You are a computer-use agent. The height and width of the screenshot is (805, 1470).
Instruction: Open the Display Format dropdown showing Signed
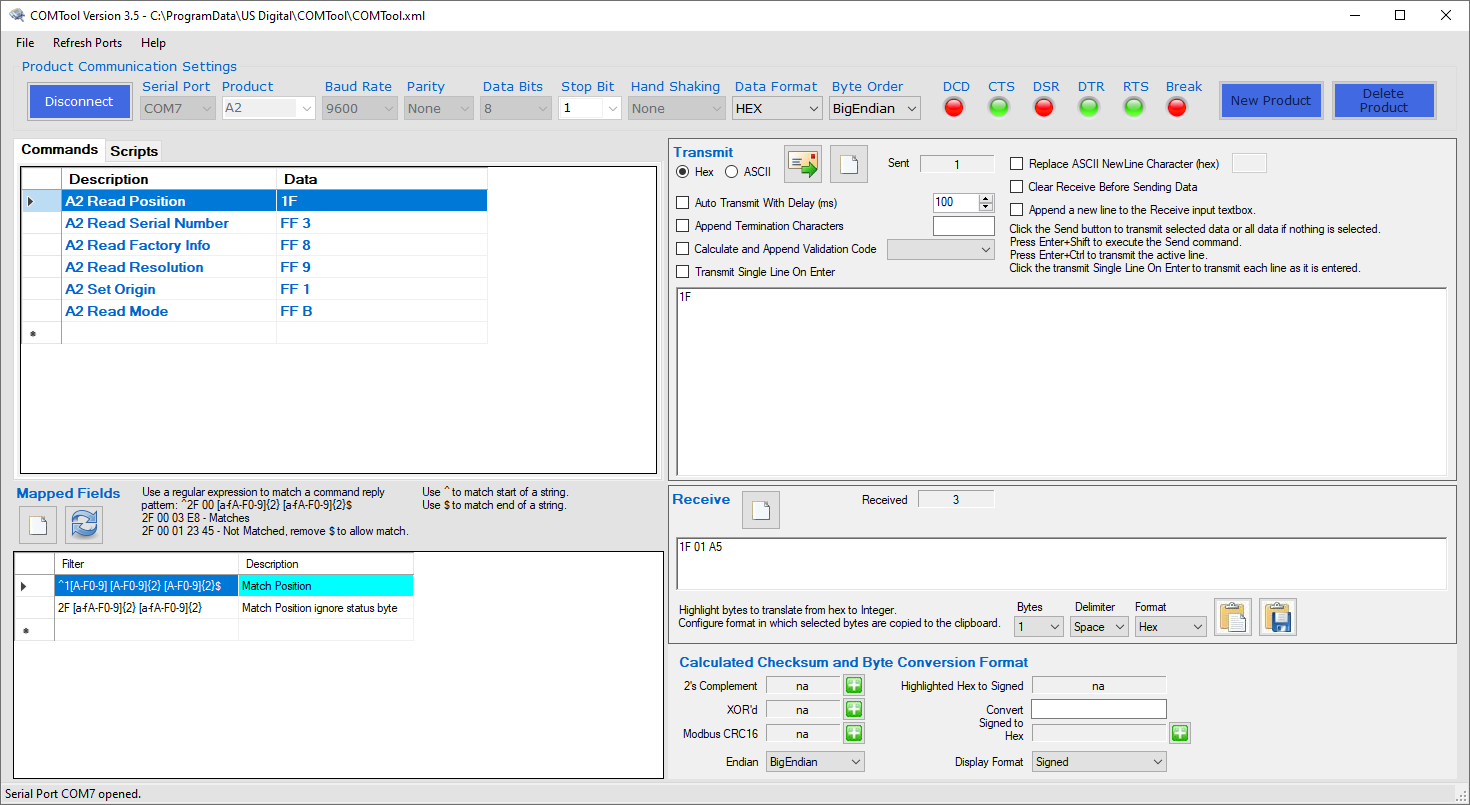1098,761
